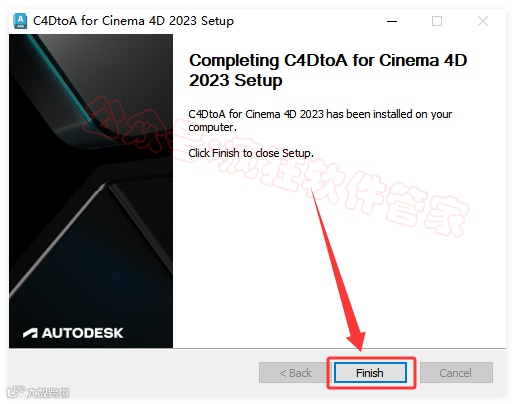Click the "C4DtoA for Cinema 4D 2023 Setup" title bar text
515x404 pixels.
[133, 21]
